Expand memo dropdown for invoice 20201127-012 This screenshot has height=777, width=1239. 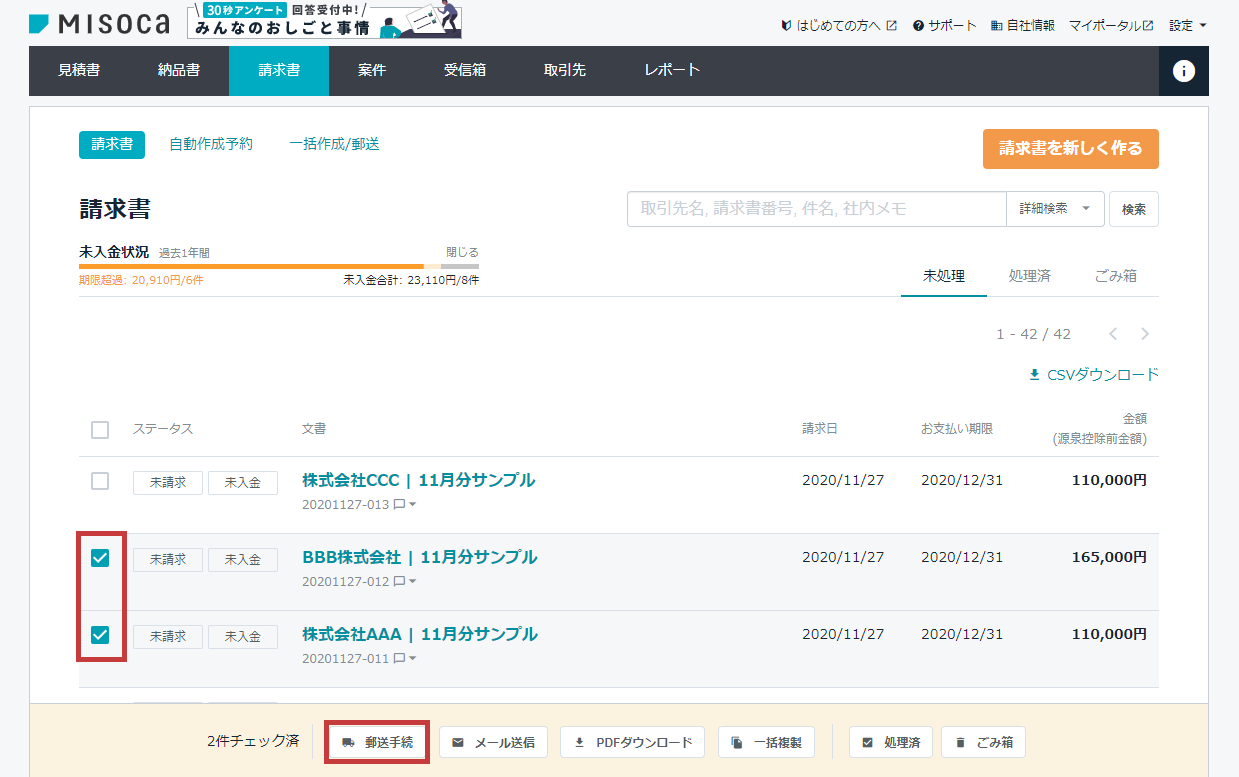click(405, 582)
